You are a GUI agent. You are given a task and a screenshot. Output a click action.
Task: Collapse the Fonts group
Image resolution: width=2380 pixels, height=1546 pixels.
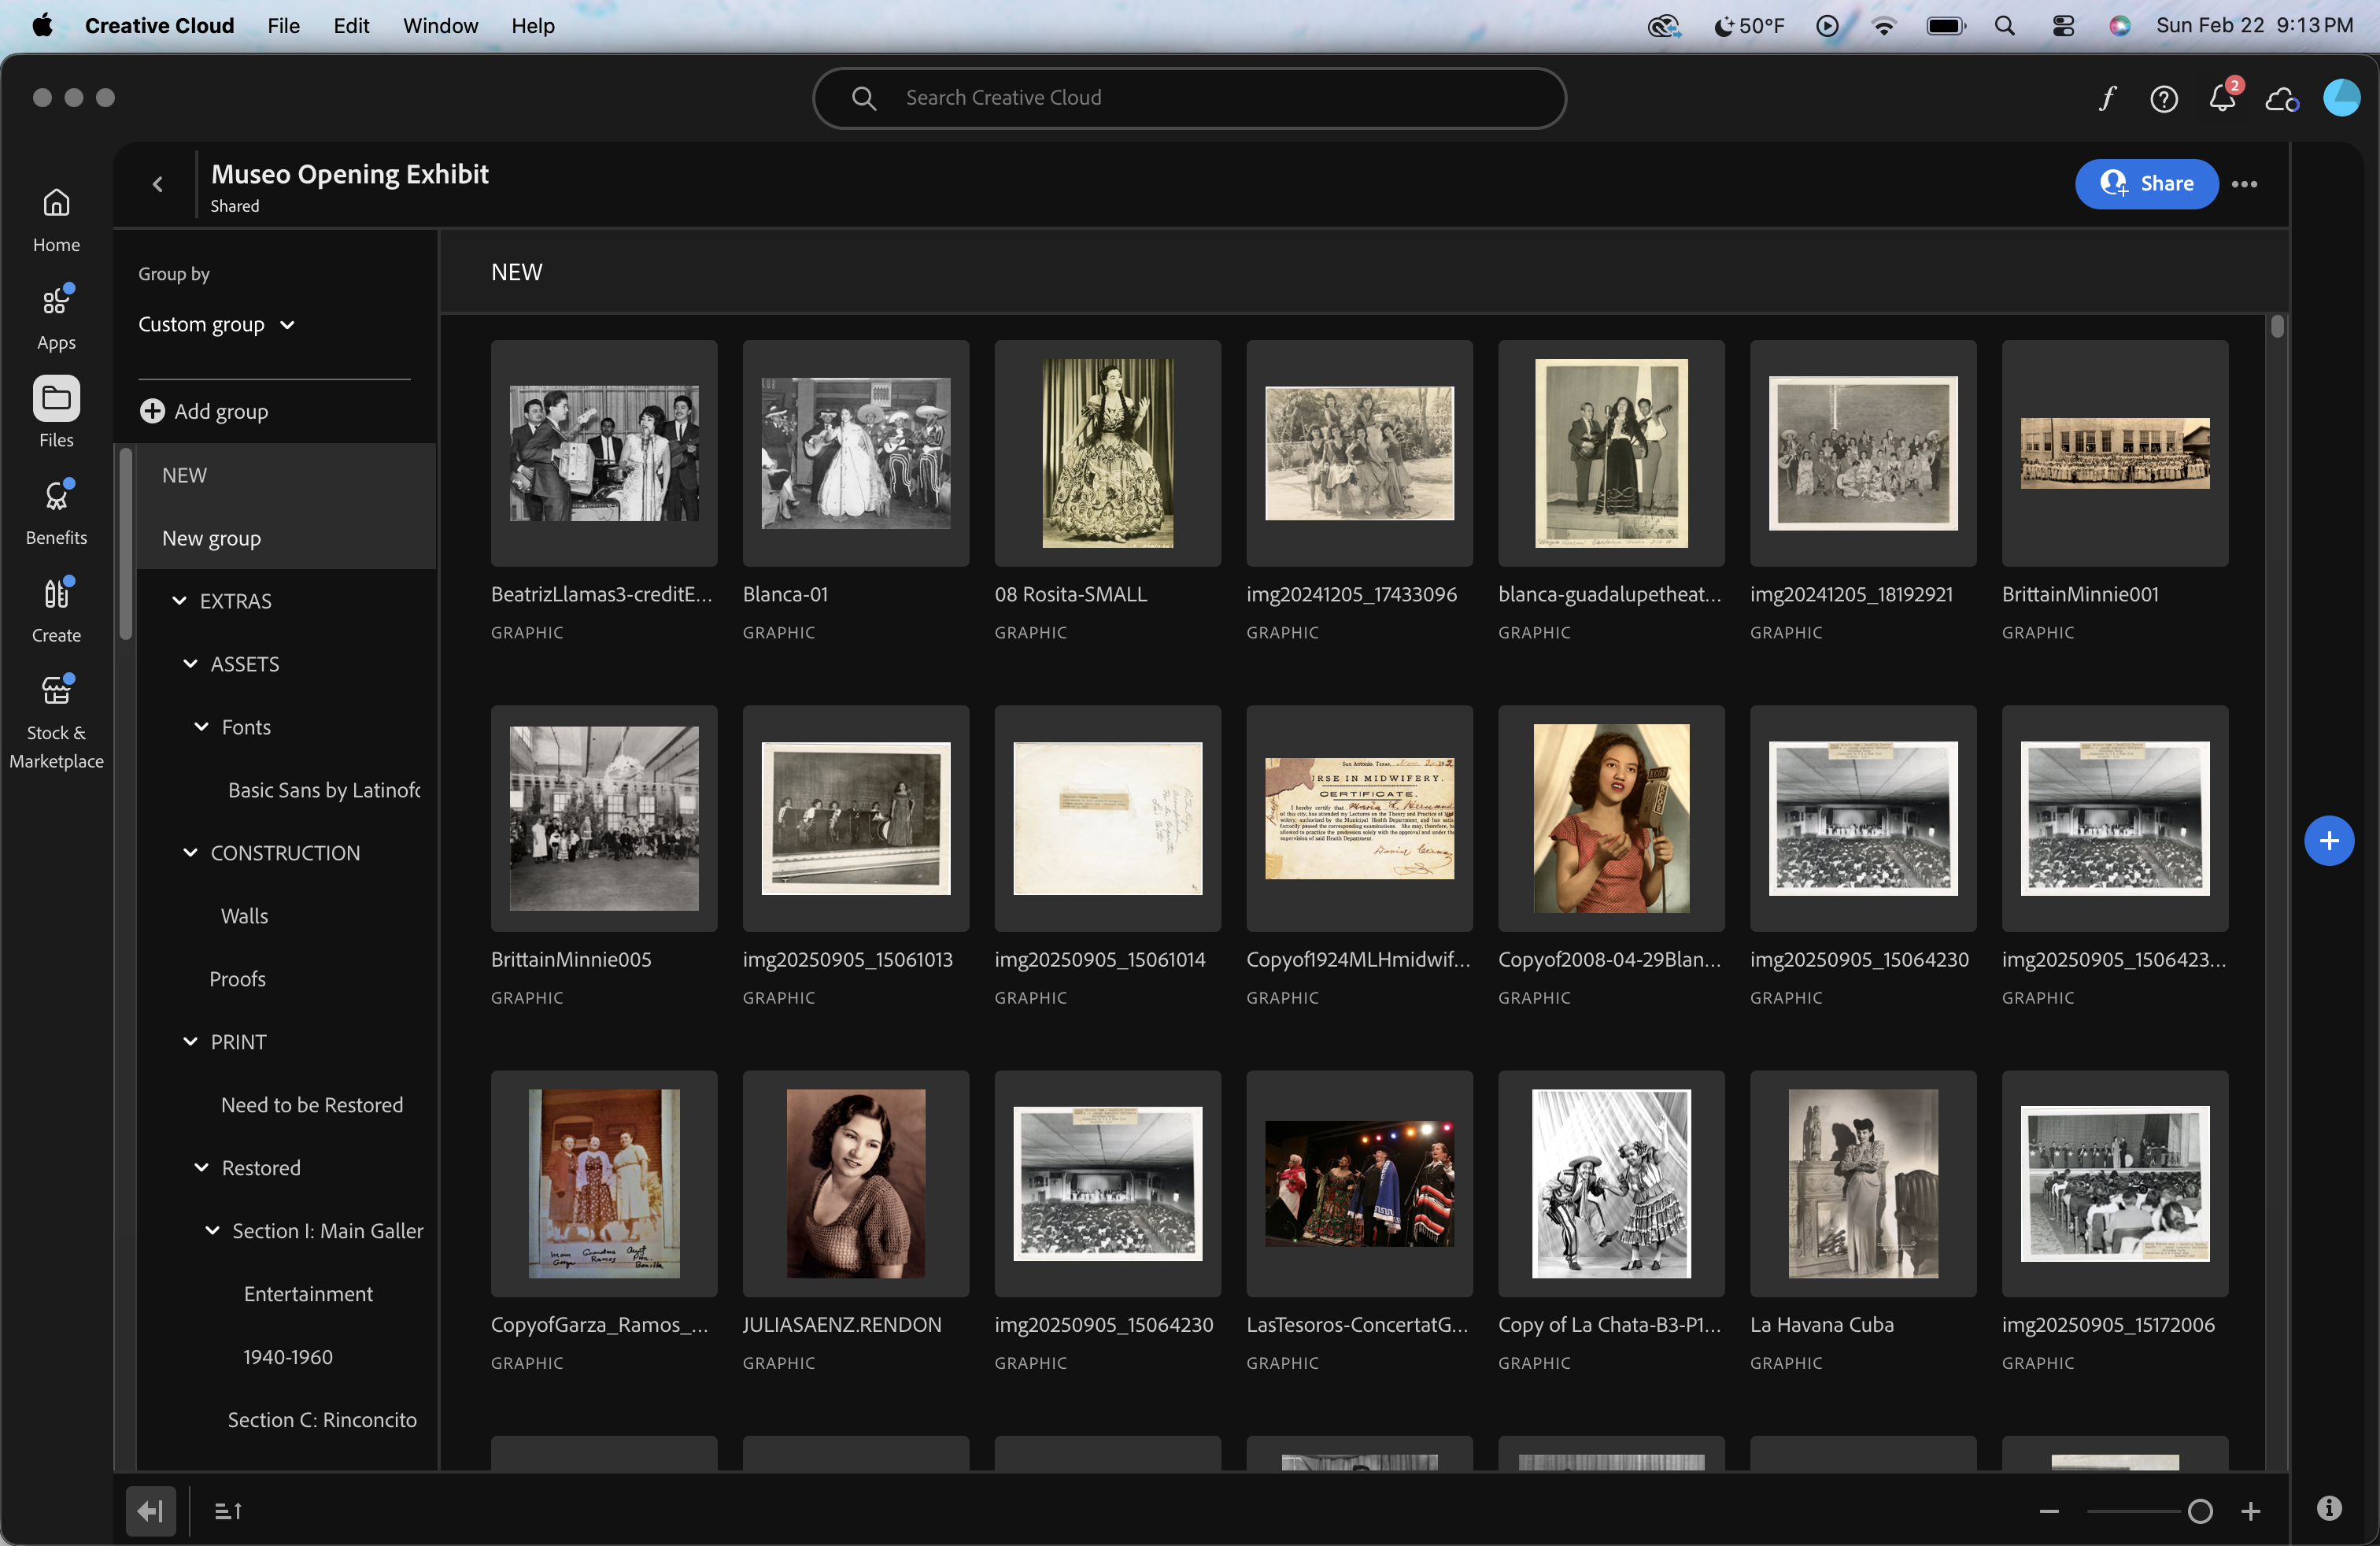(x=201, y=726)
